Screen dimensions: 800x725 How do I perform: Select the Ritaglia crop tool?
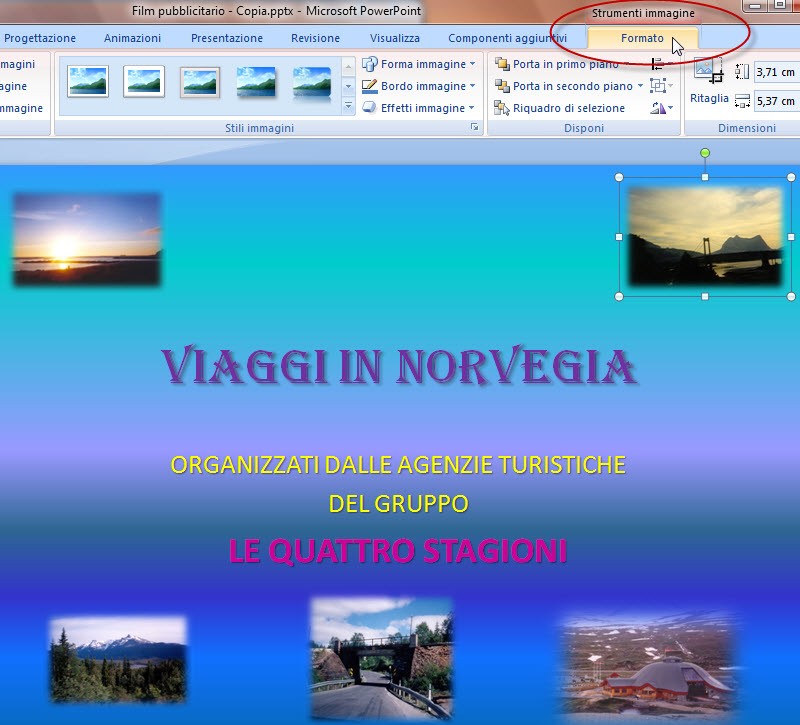pyautogui.click(x=709, y=80)
